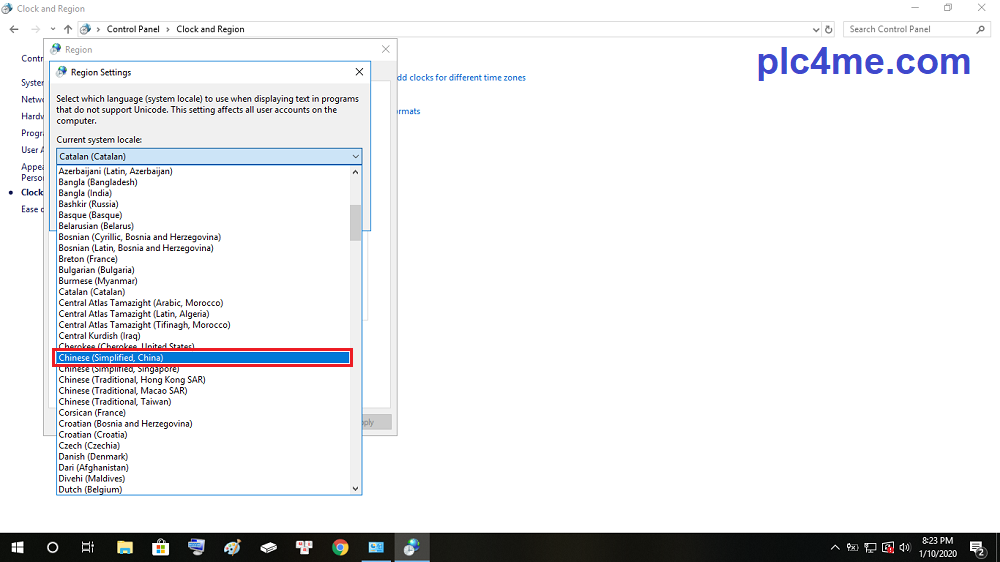Click the Cortana search circle icon

pyautogui.click(x=53, y=547)
